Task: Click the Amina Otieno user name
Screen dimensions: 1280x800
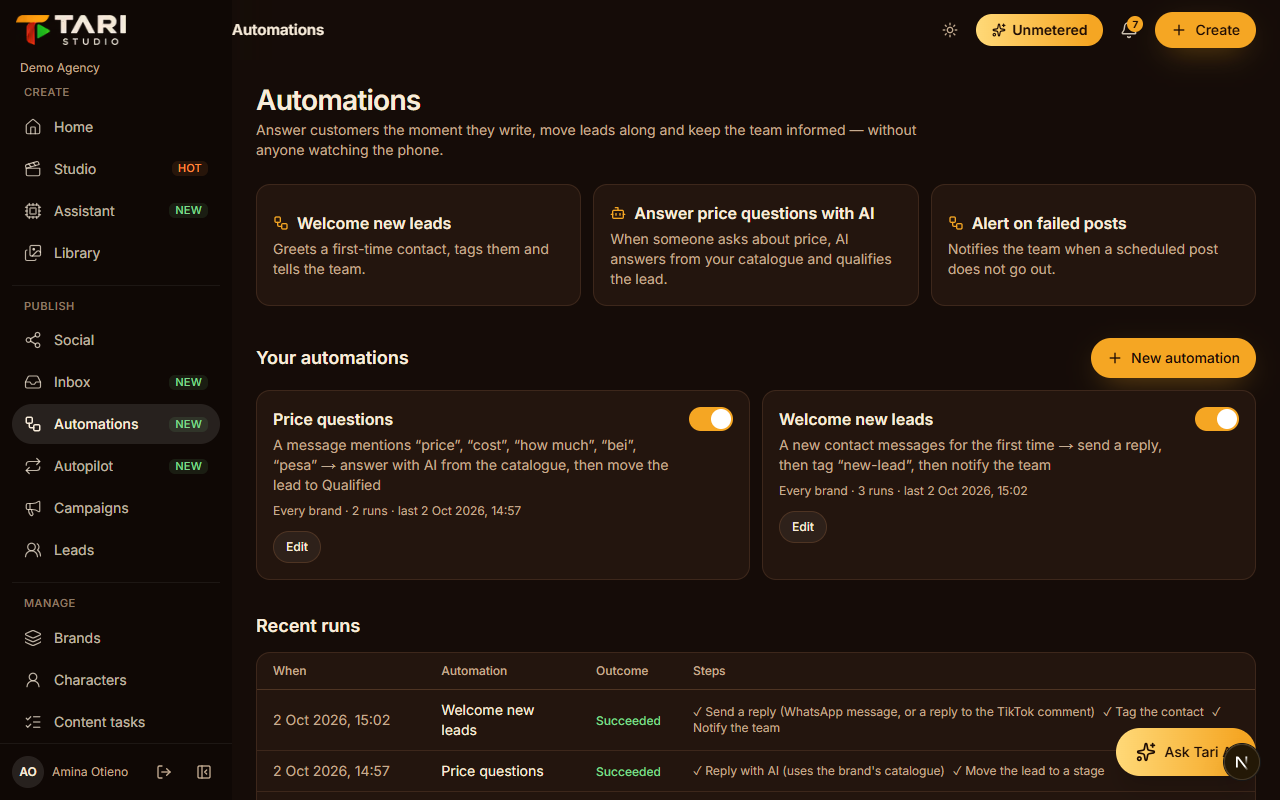Action: pos(90,772)
